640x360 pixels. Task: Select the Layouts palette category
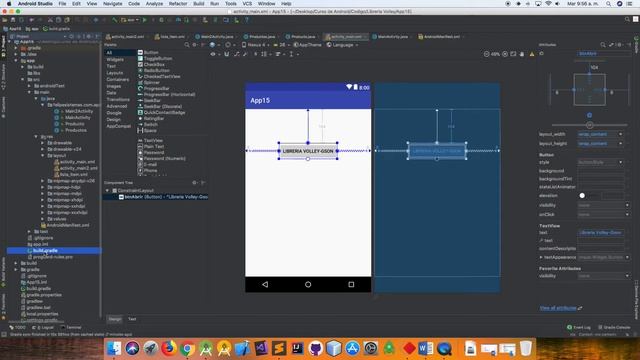(x=115, y=73)
